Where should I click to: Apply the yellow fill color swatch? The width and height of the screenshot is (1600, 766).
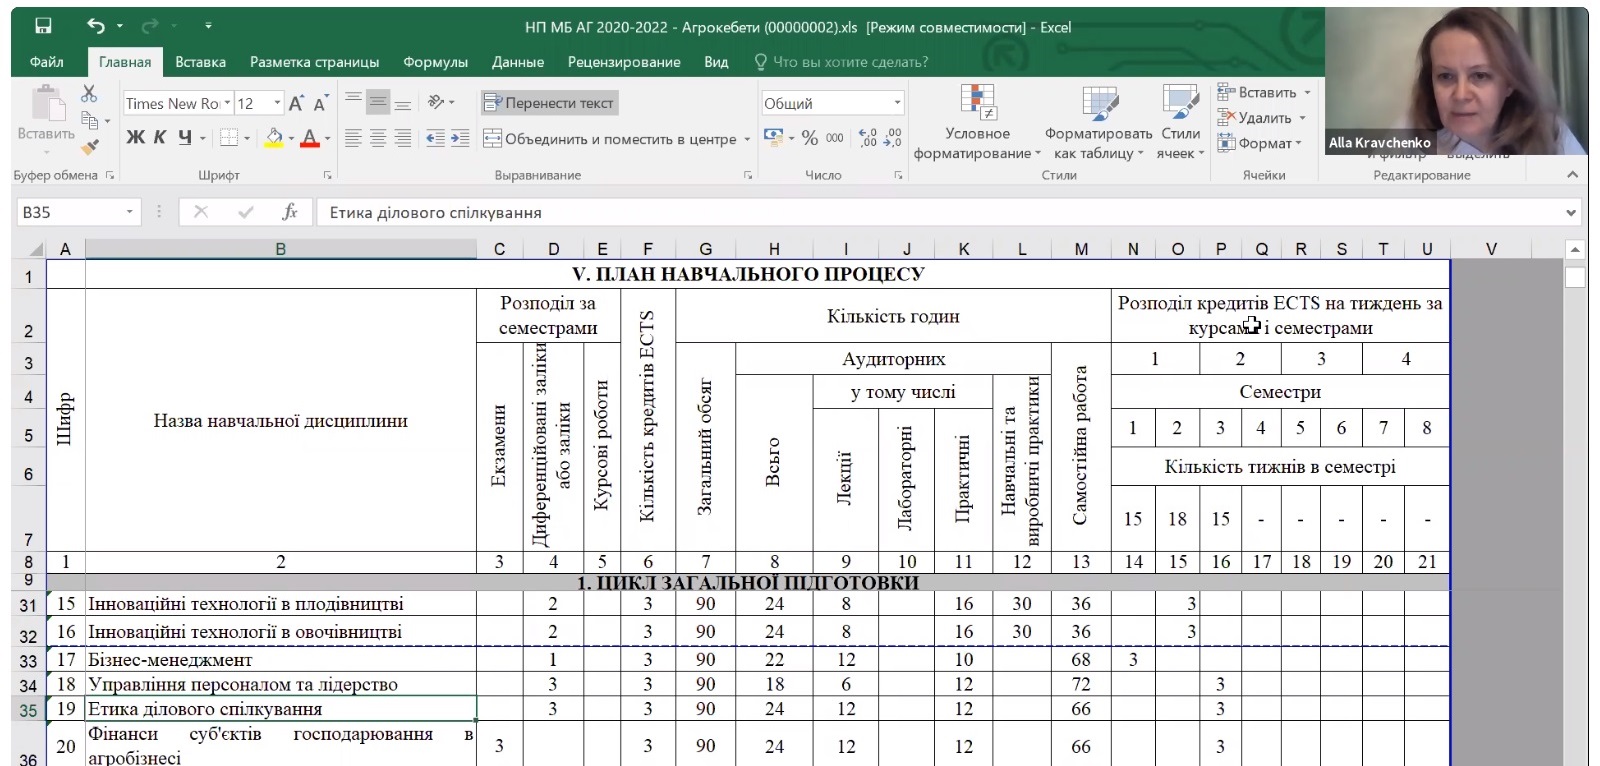click(x=273, y=138)
